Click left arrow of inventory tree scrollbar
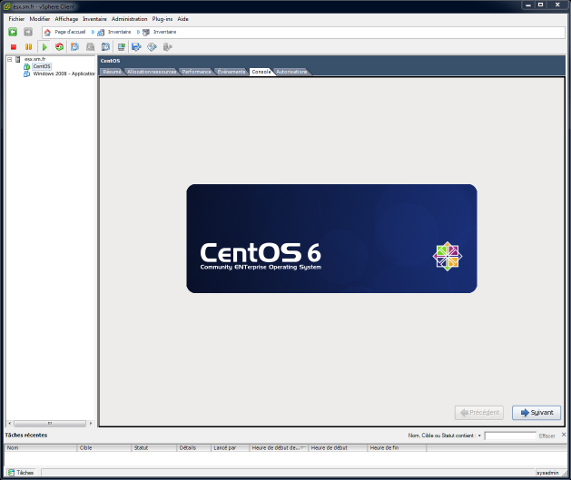Screen dimensions: 571x480 [x=9, y=424]
